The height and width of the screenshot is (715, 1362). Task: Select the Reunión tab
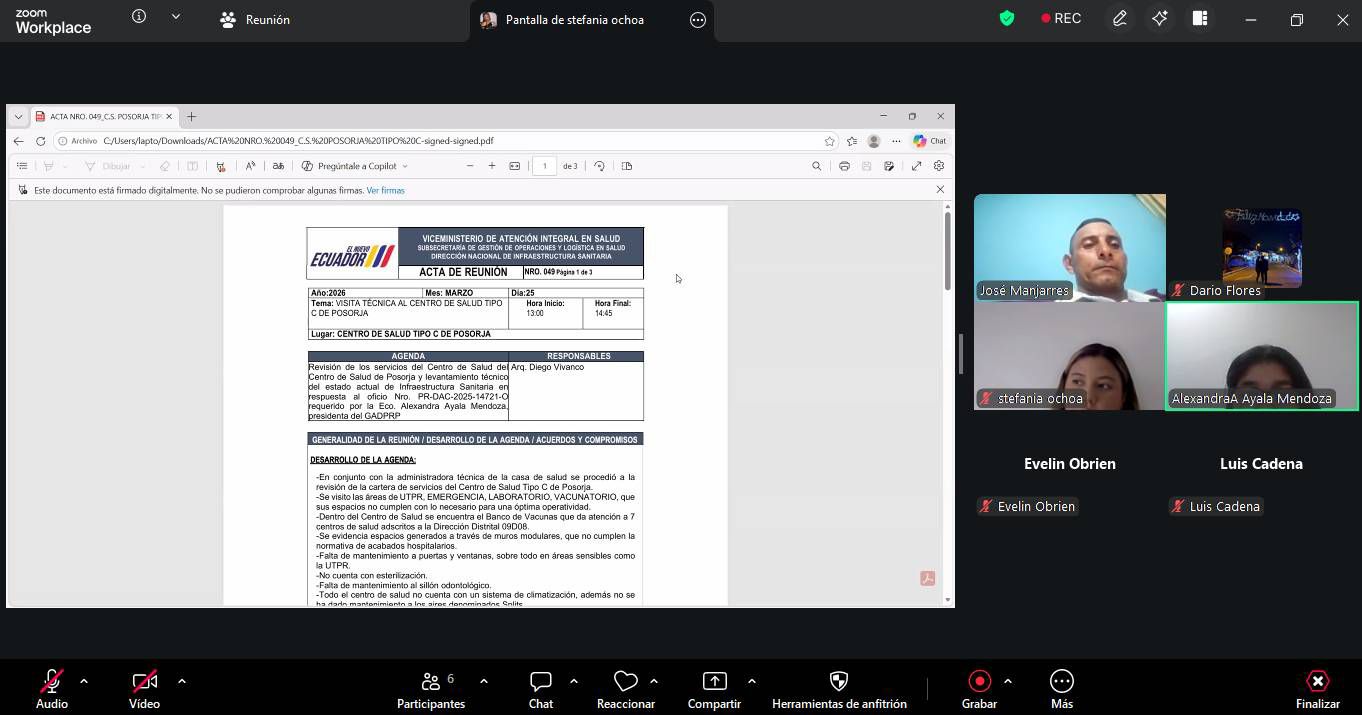coord(255,20)
